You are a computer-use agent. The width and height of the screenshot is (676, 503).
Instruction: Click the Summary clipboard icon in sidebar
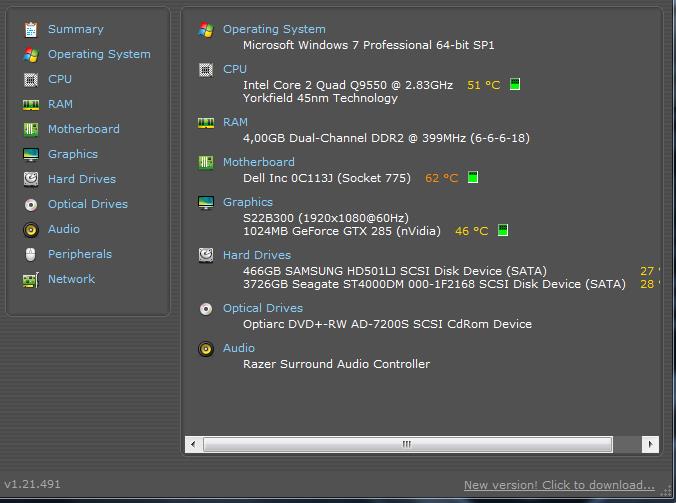[31, 29]
